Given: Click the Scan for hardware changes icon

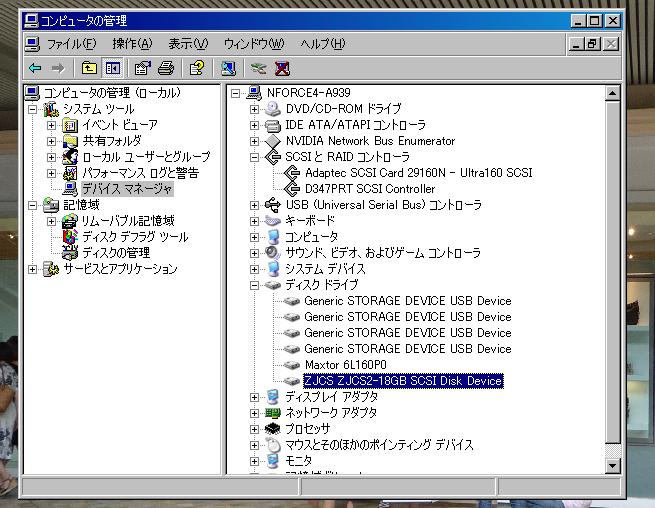Looking at the screenshot, I should coord(228,68).
